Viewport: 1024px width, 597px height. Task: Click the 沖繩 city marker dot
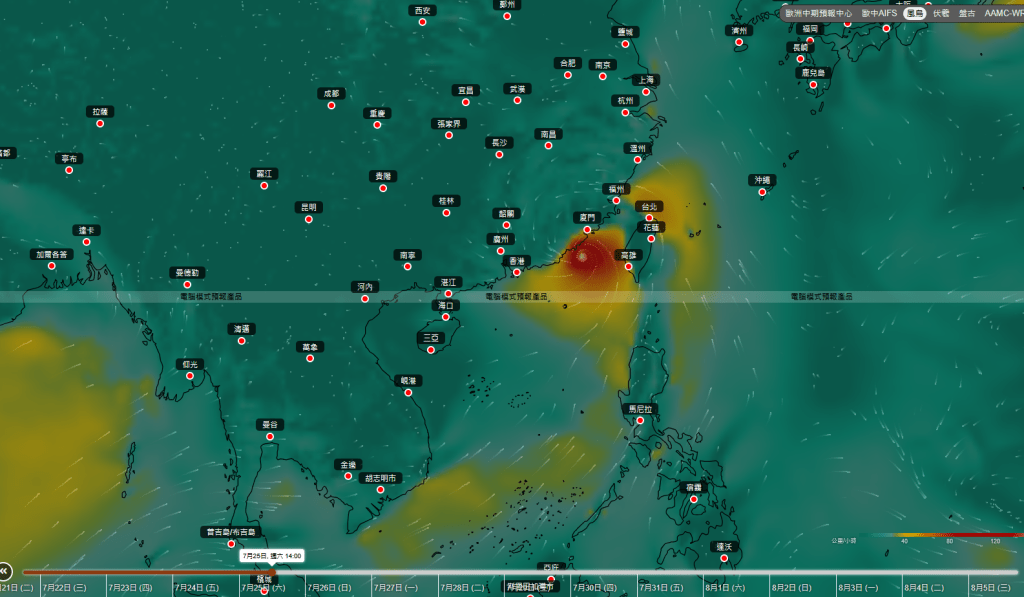762,192
